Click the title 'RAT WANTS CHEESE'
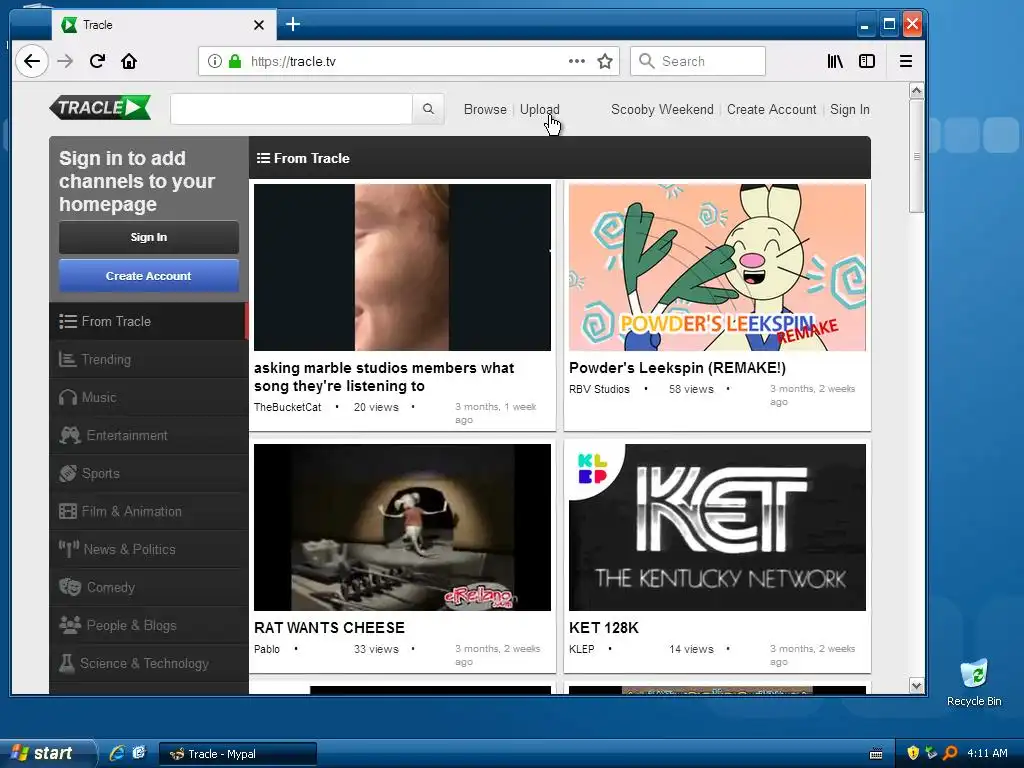1024x768 pixels. pyautogui.click(x=329, y=628)
